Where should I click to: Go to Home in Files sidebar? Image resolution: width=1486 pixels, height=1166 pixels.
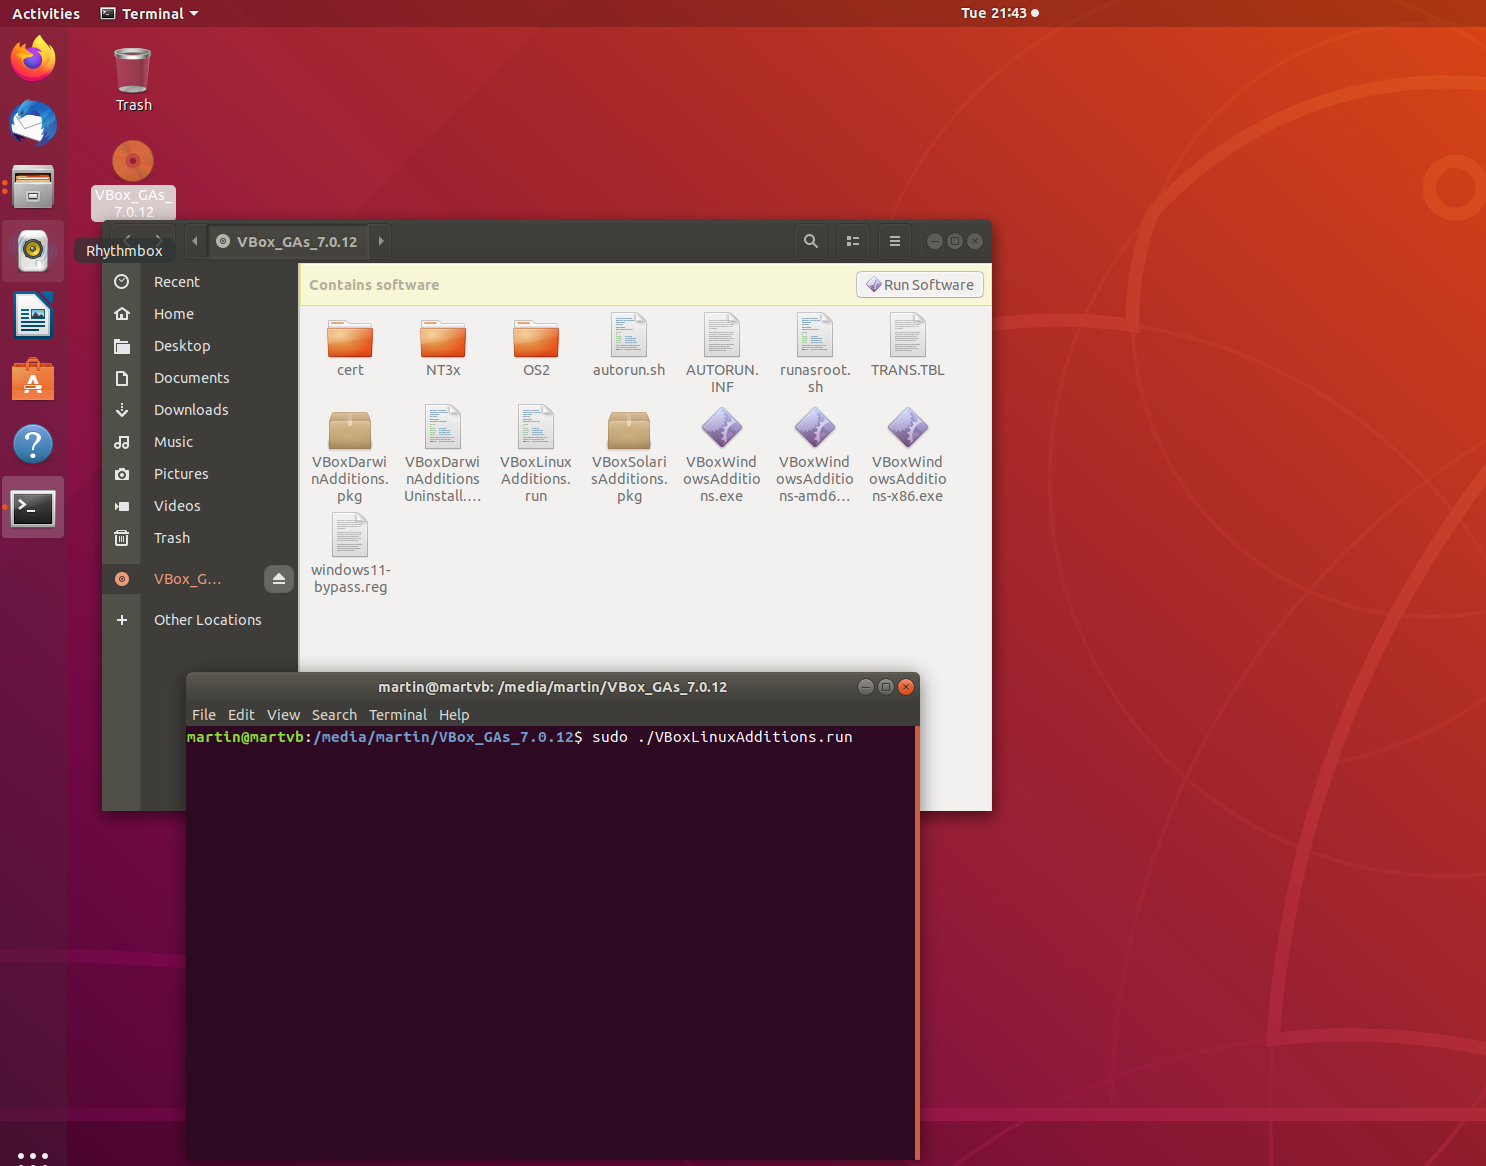200,314
